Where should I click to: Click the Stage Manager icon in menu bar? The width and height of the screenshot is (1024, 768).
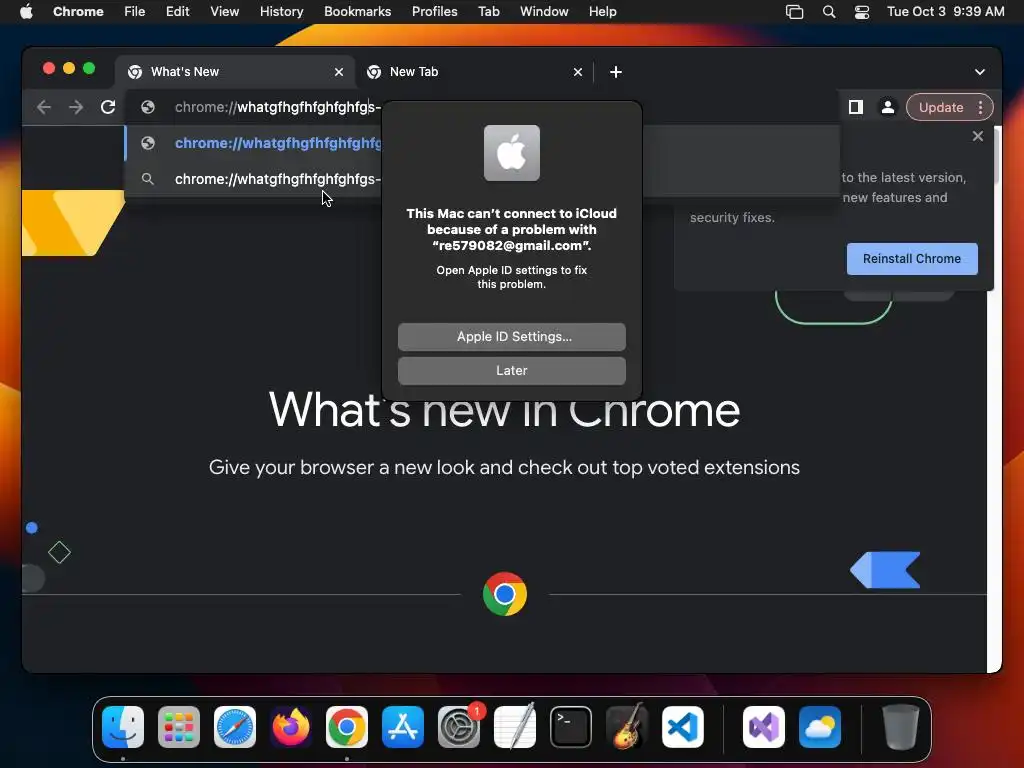794,12
